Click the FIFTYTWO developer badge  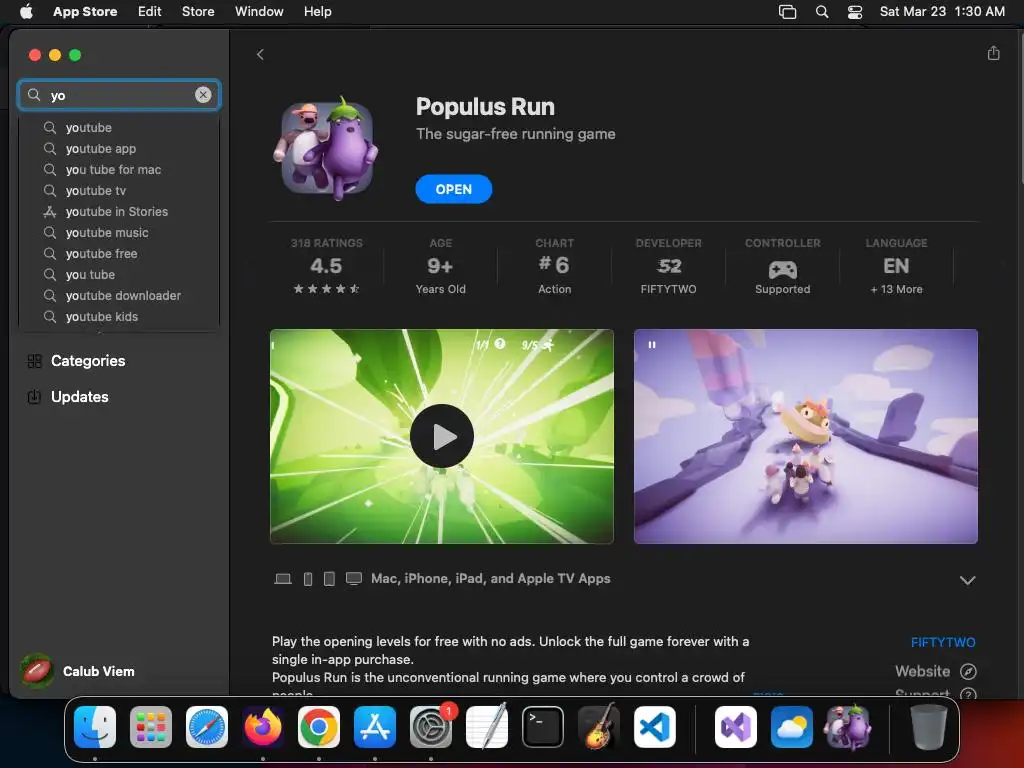[668, 266]
